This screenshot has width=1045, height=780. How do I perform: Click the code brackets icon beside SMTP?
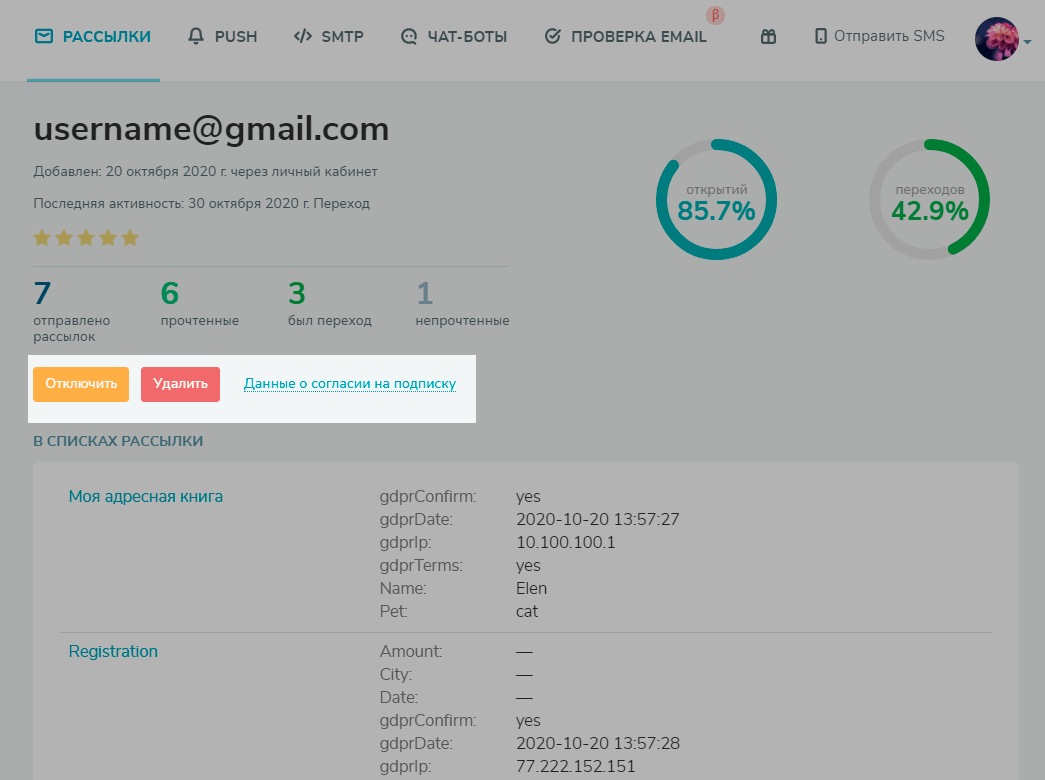[x=303, y=36]
